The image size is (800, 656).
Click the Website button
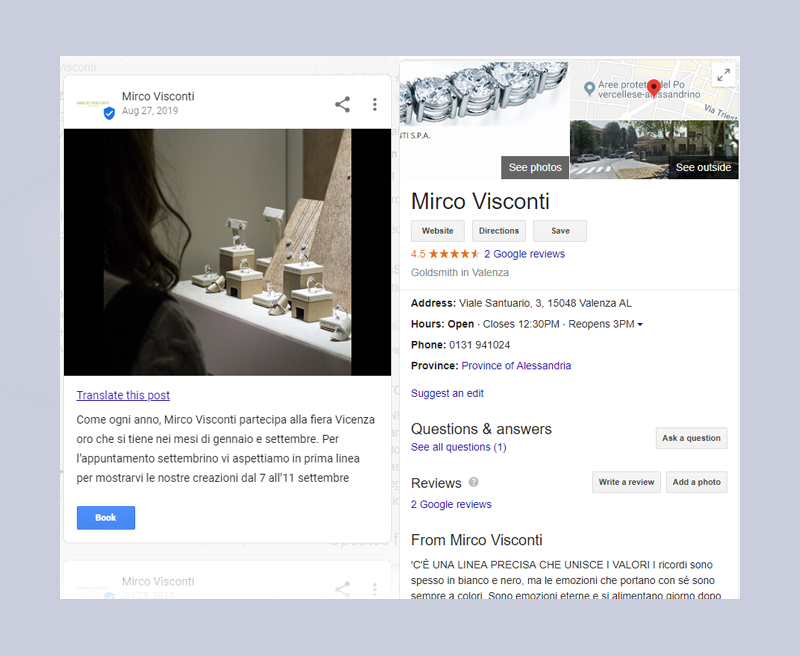tap(438, 231)
